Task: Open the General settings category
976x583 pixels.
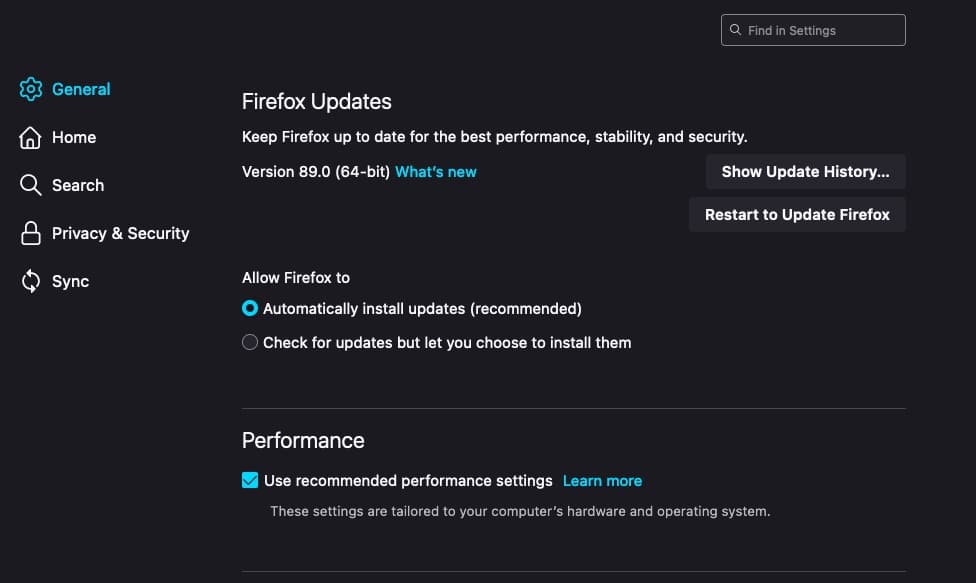Action: [x=81, y=89]
